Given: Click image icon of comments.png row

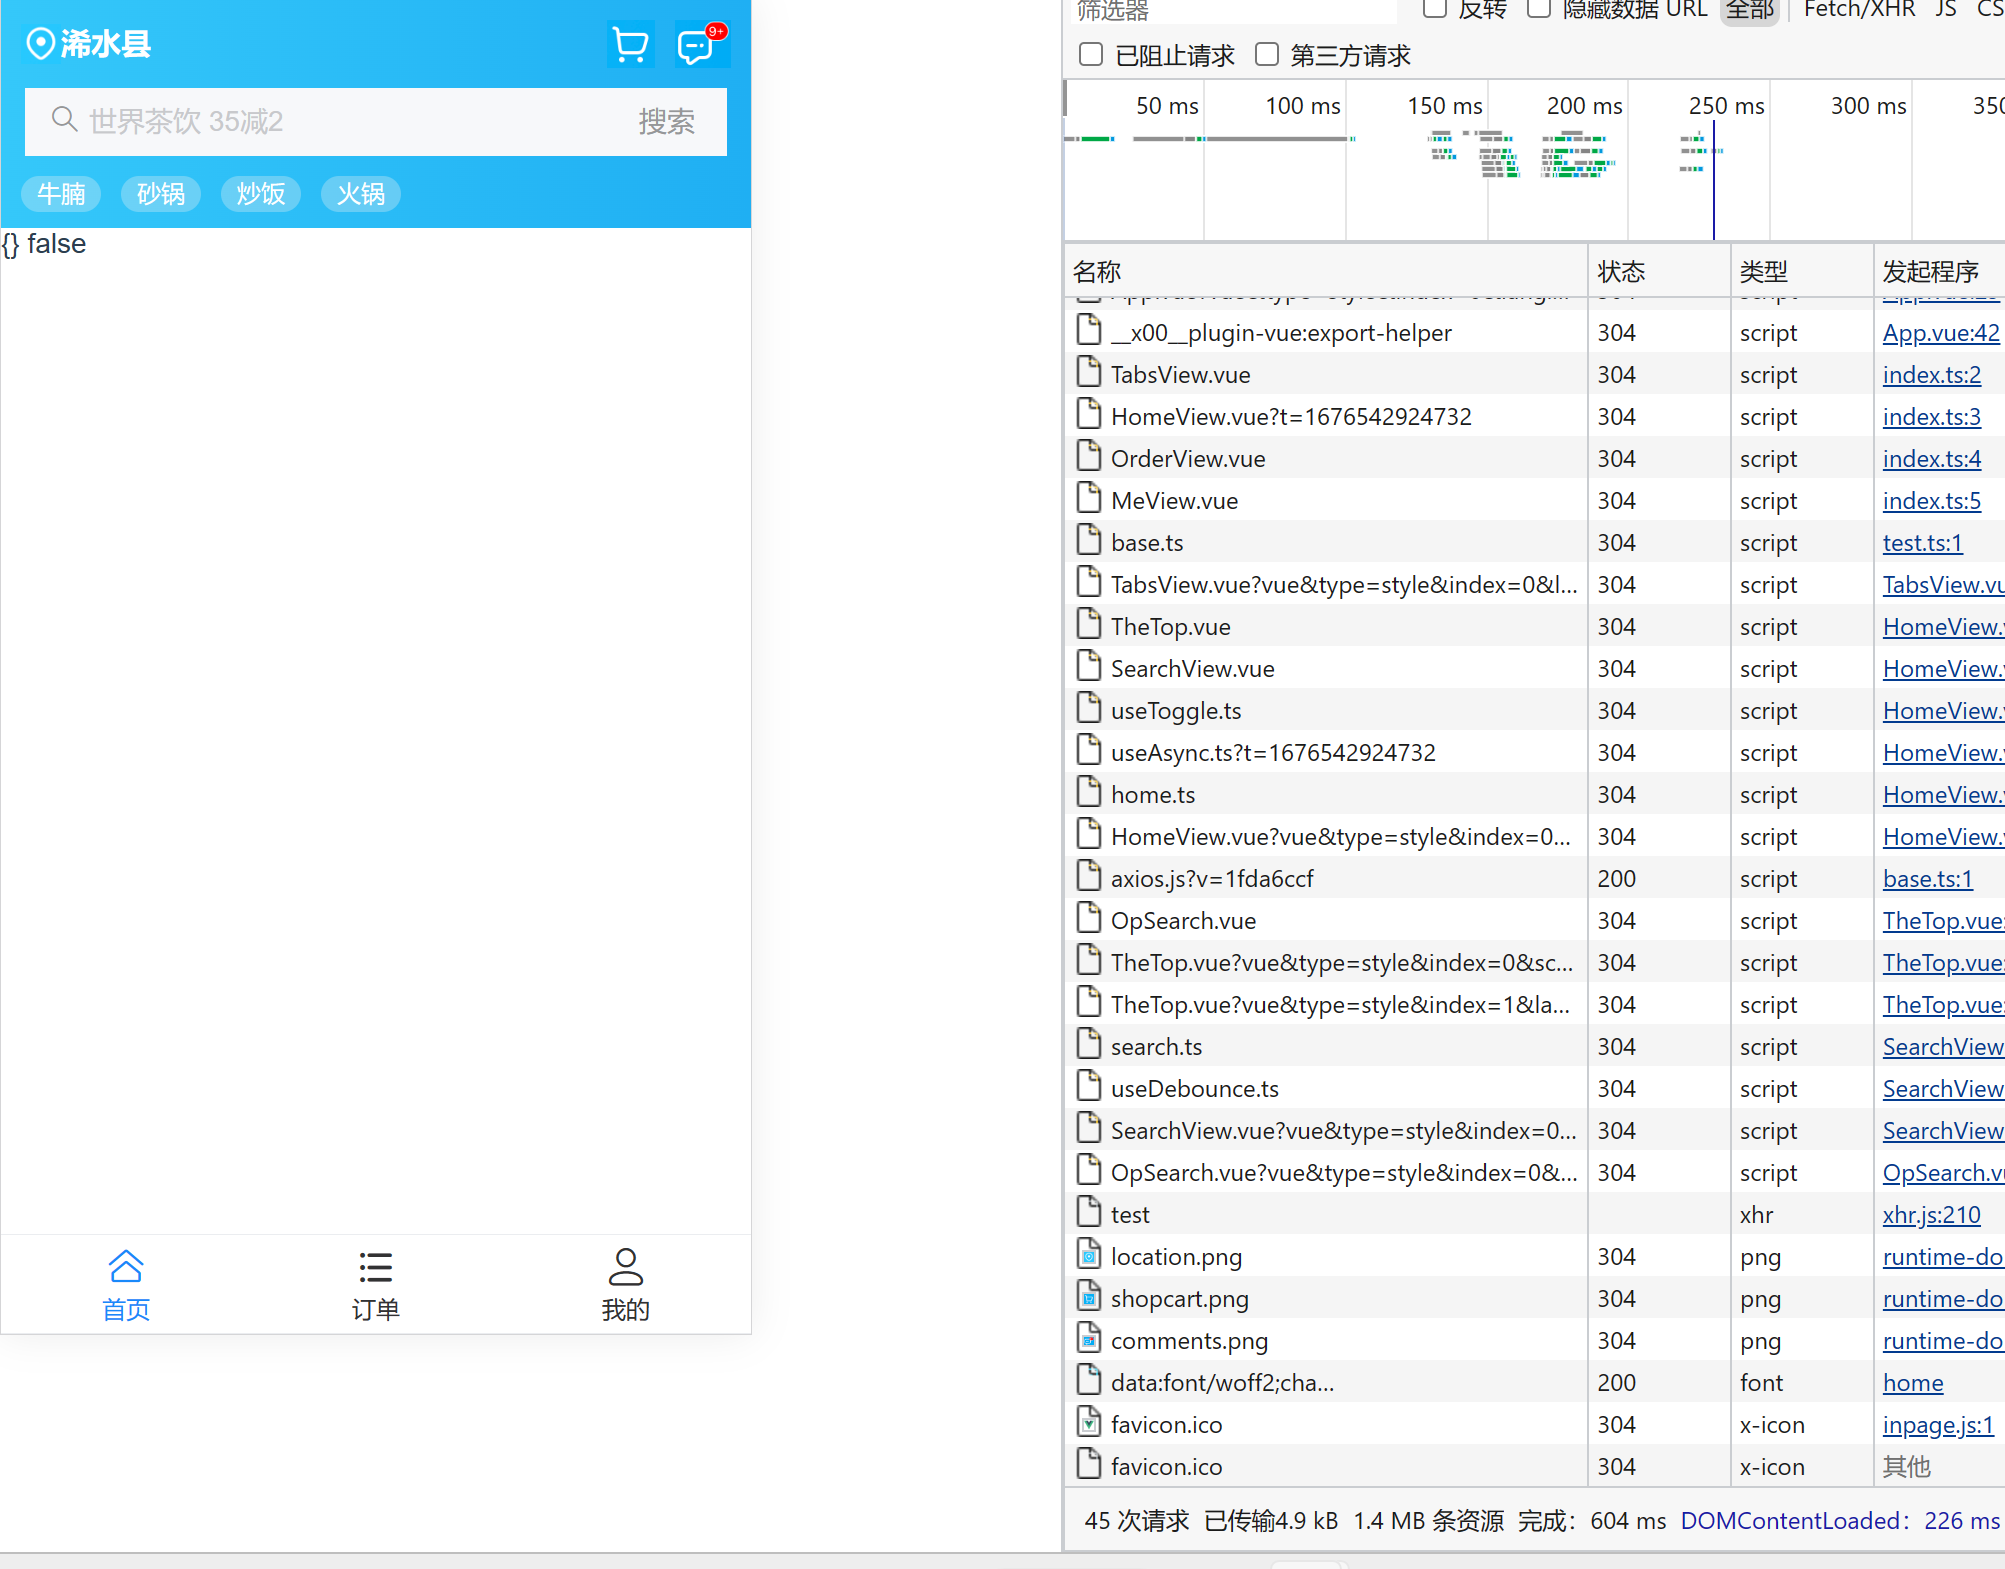Looking at the screenshot, I should [1089, 1338].
